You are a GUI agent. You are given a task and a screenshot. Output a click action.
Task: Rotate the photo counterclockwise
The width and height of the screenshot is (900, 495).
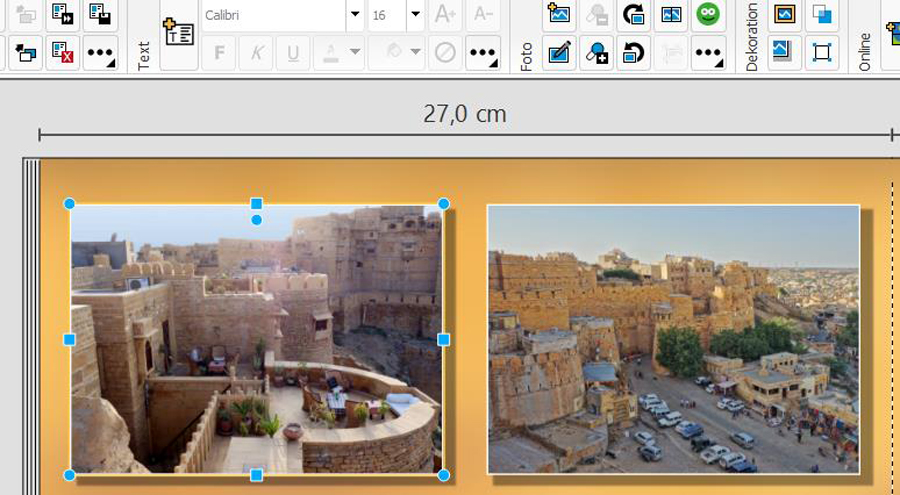click(x=634, y=52)
